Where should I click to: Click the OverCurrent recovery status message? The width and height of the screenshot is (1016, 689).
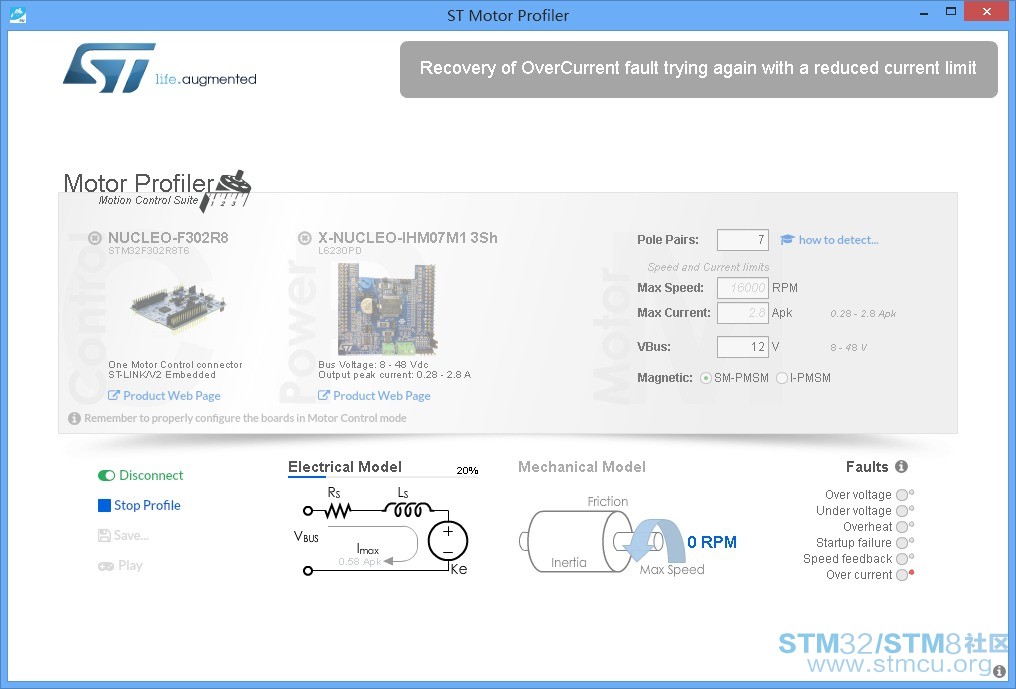(698, 69)
